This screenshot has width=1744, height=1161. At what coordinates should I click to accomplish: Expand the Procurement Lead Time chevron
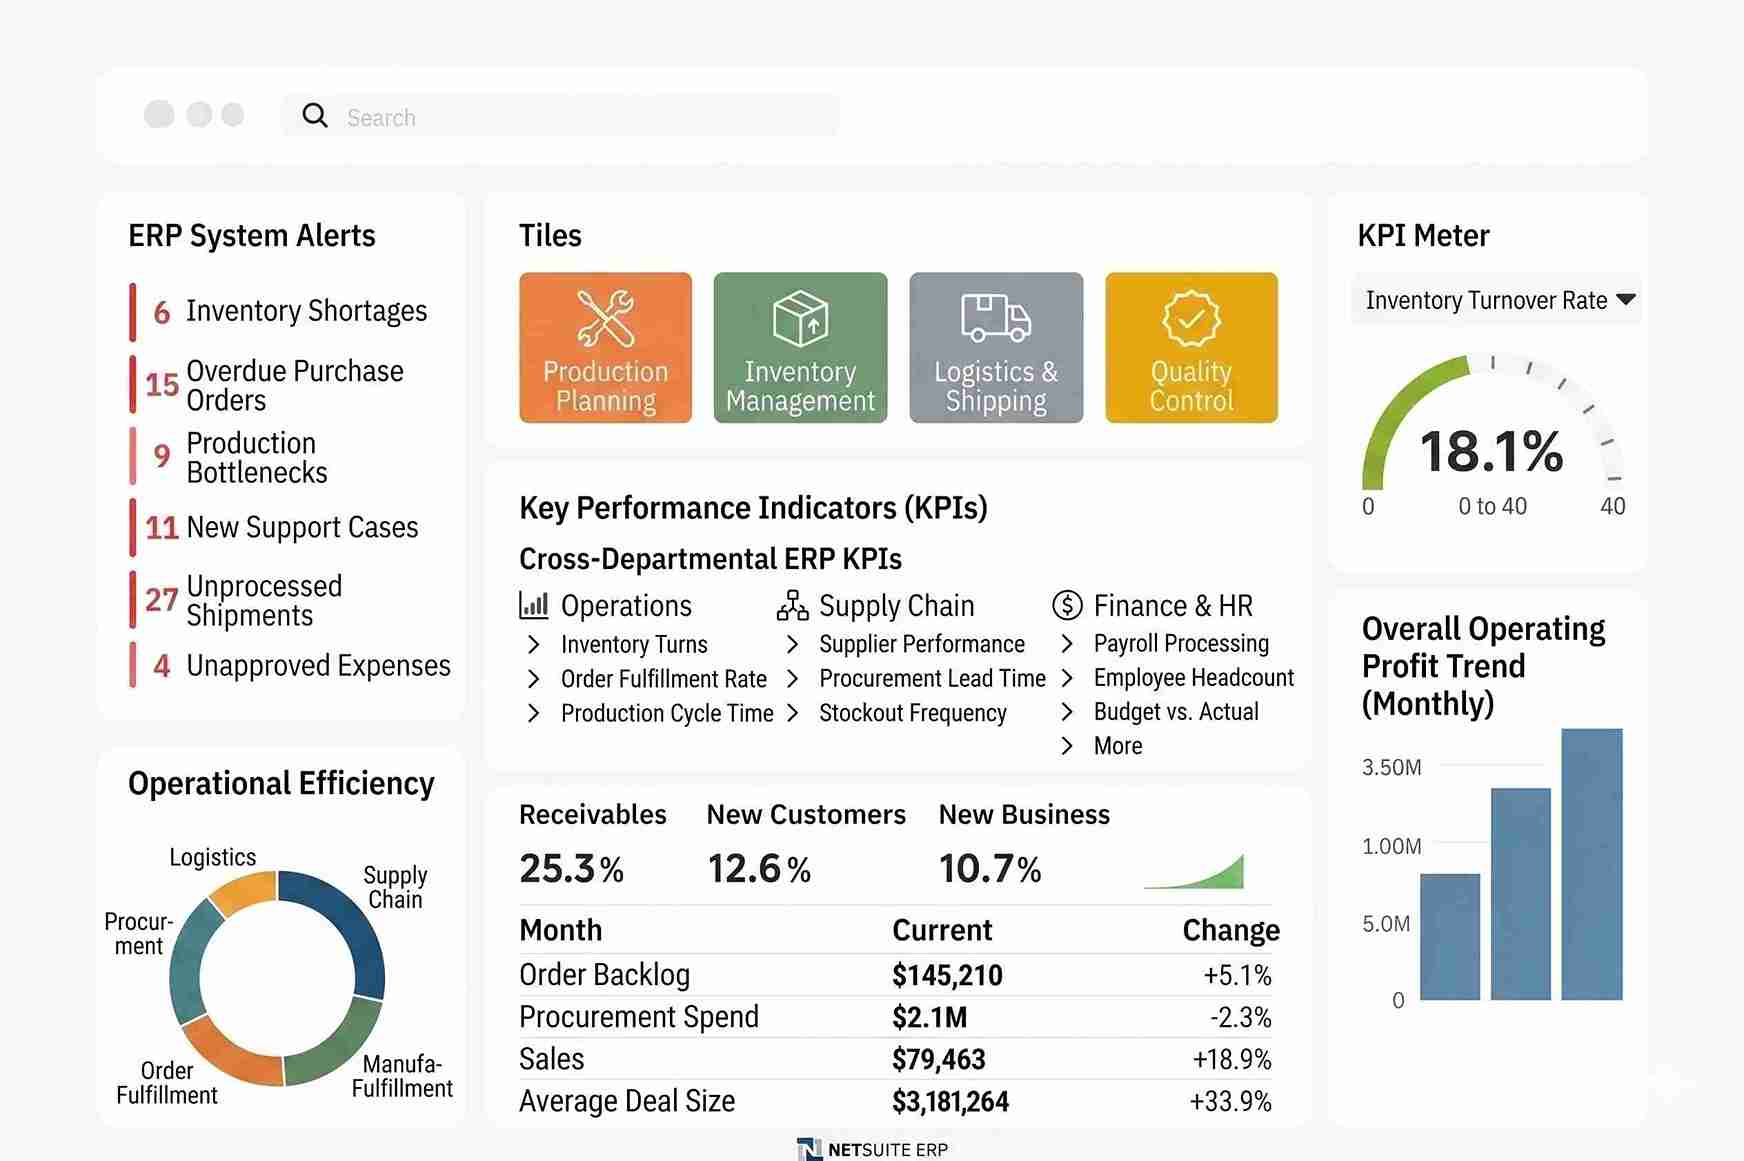pos(792,679)
